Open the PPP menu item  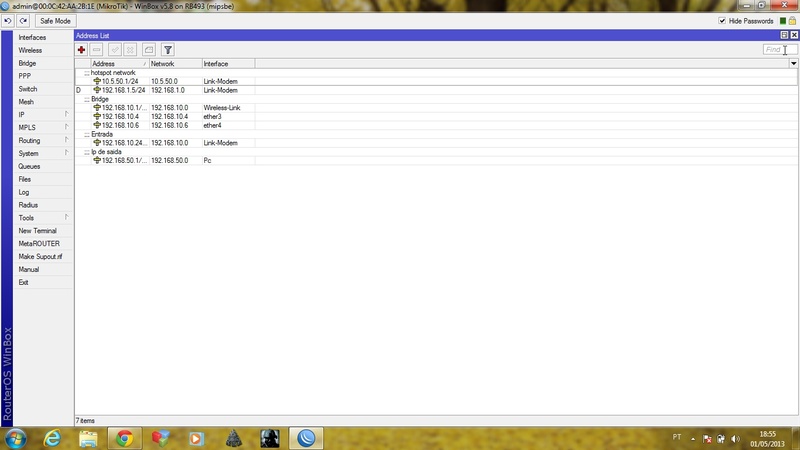[x=24, y=76]
